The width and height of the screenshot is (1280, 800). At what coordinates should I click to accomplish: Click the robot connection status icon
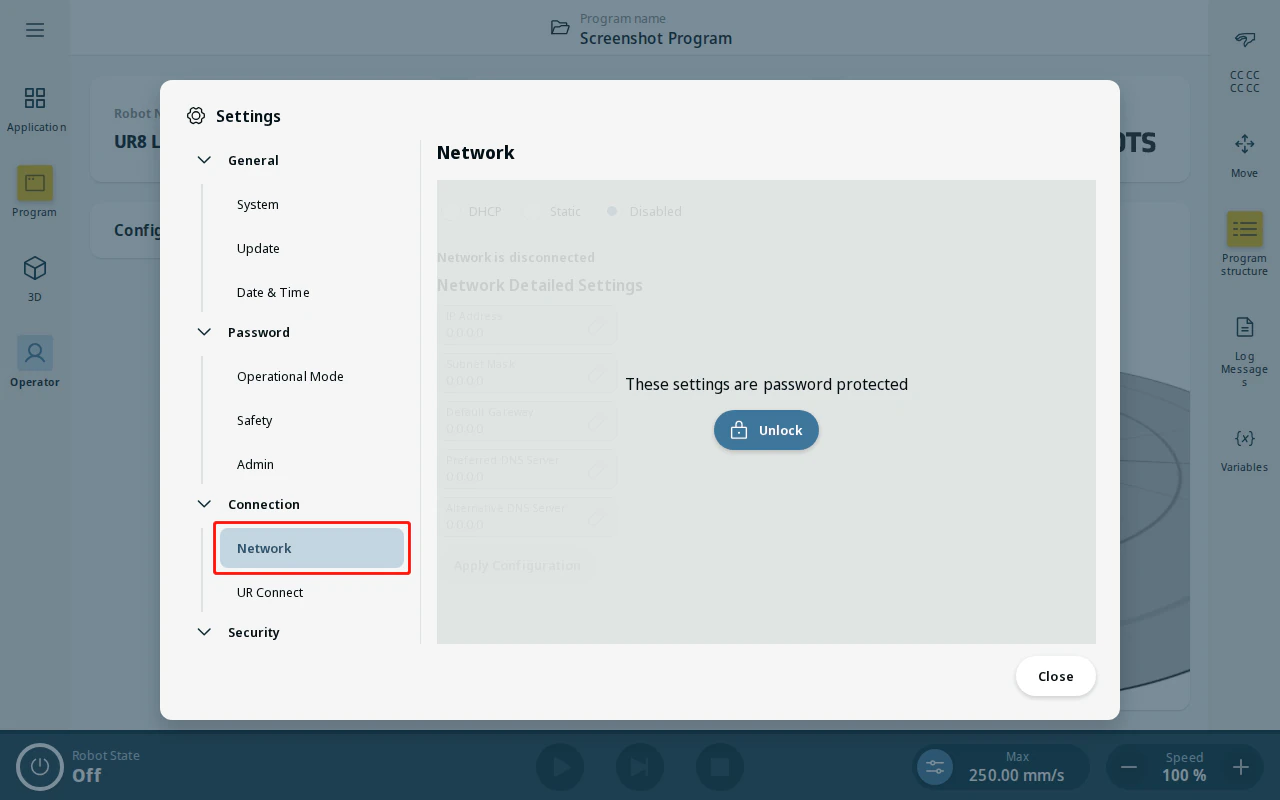(1244, 40)
